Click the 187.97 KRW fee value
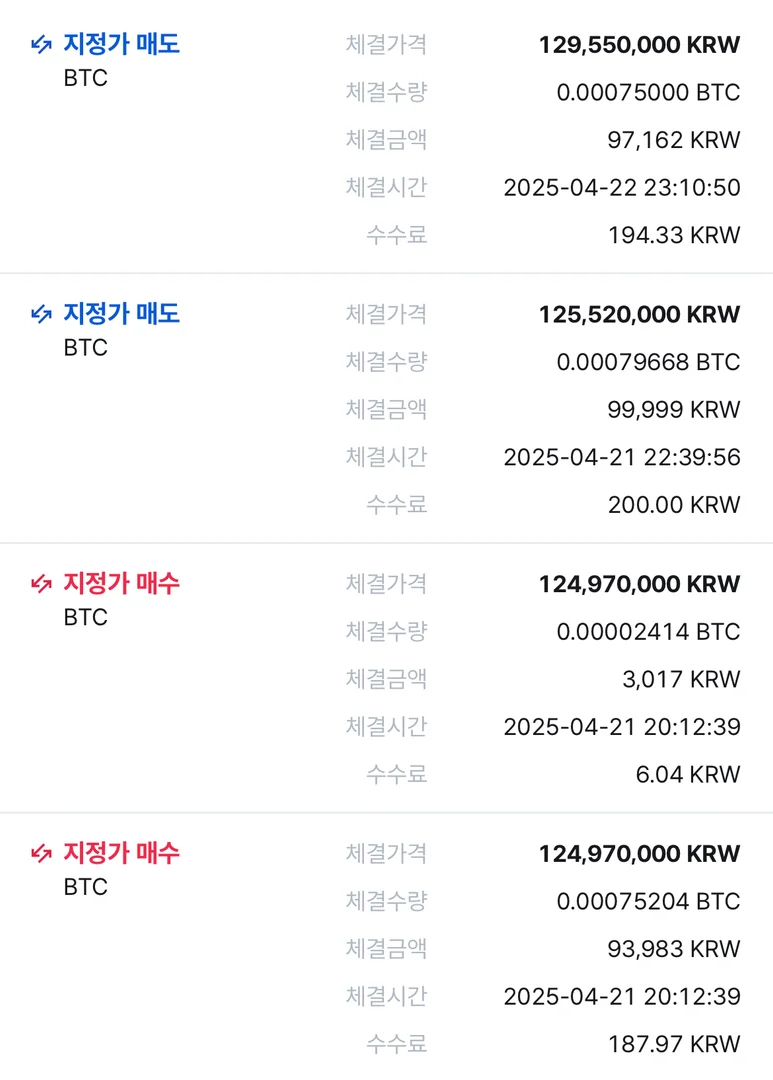The image size is (773, 1080). click(x=673, y=1044)
